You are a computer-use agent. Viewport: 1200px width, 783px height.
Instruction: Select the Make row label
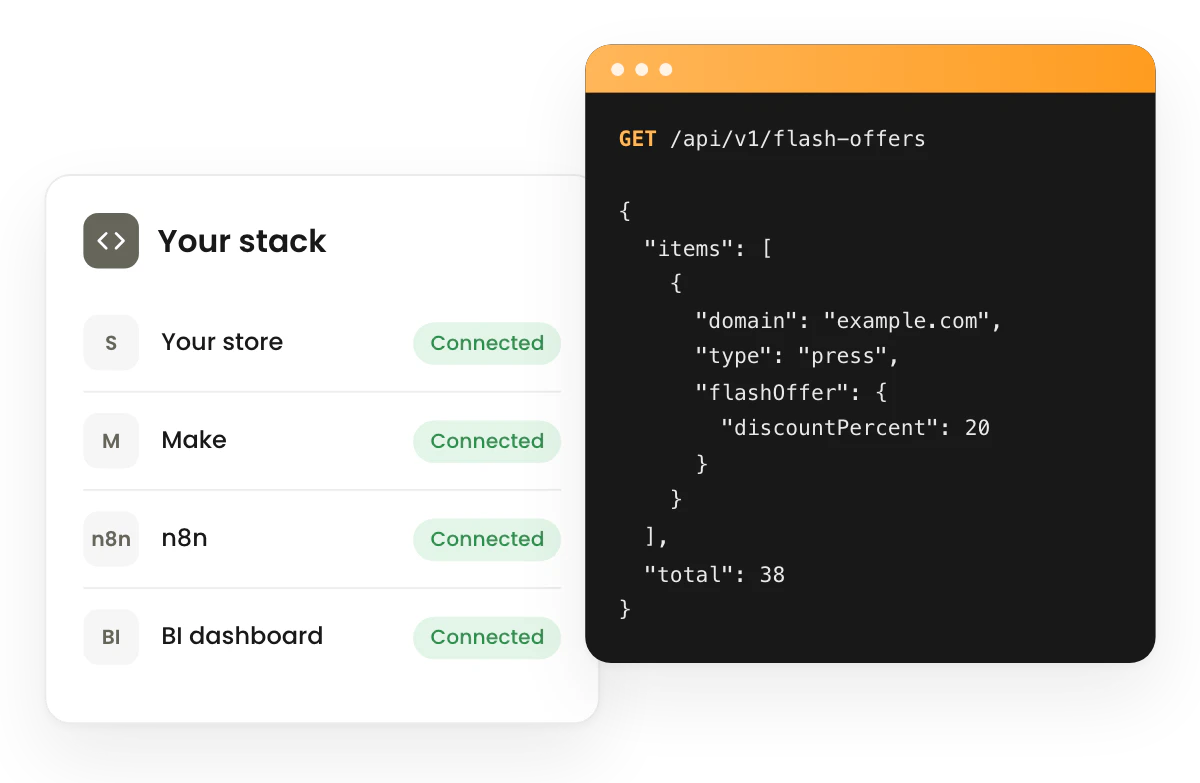(x=194, y=440)
